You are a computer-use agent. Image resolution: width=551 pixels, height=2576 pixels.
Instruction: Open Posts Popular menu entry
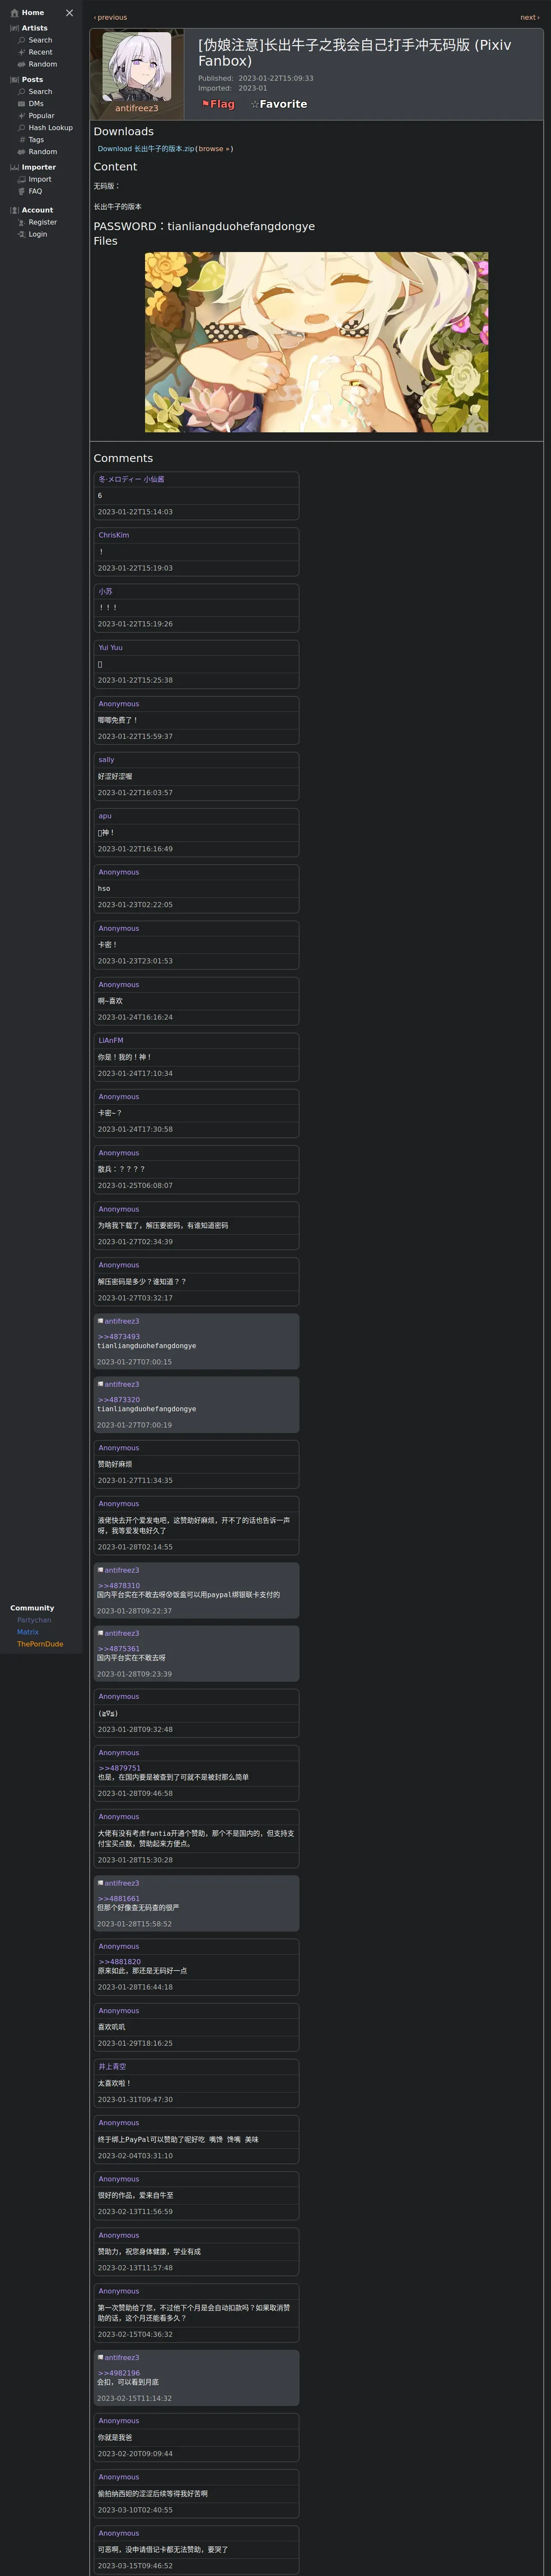[x=41, y=115]
